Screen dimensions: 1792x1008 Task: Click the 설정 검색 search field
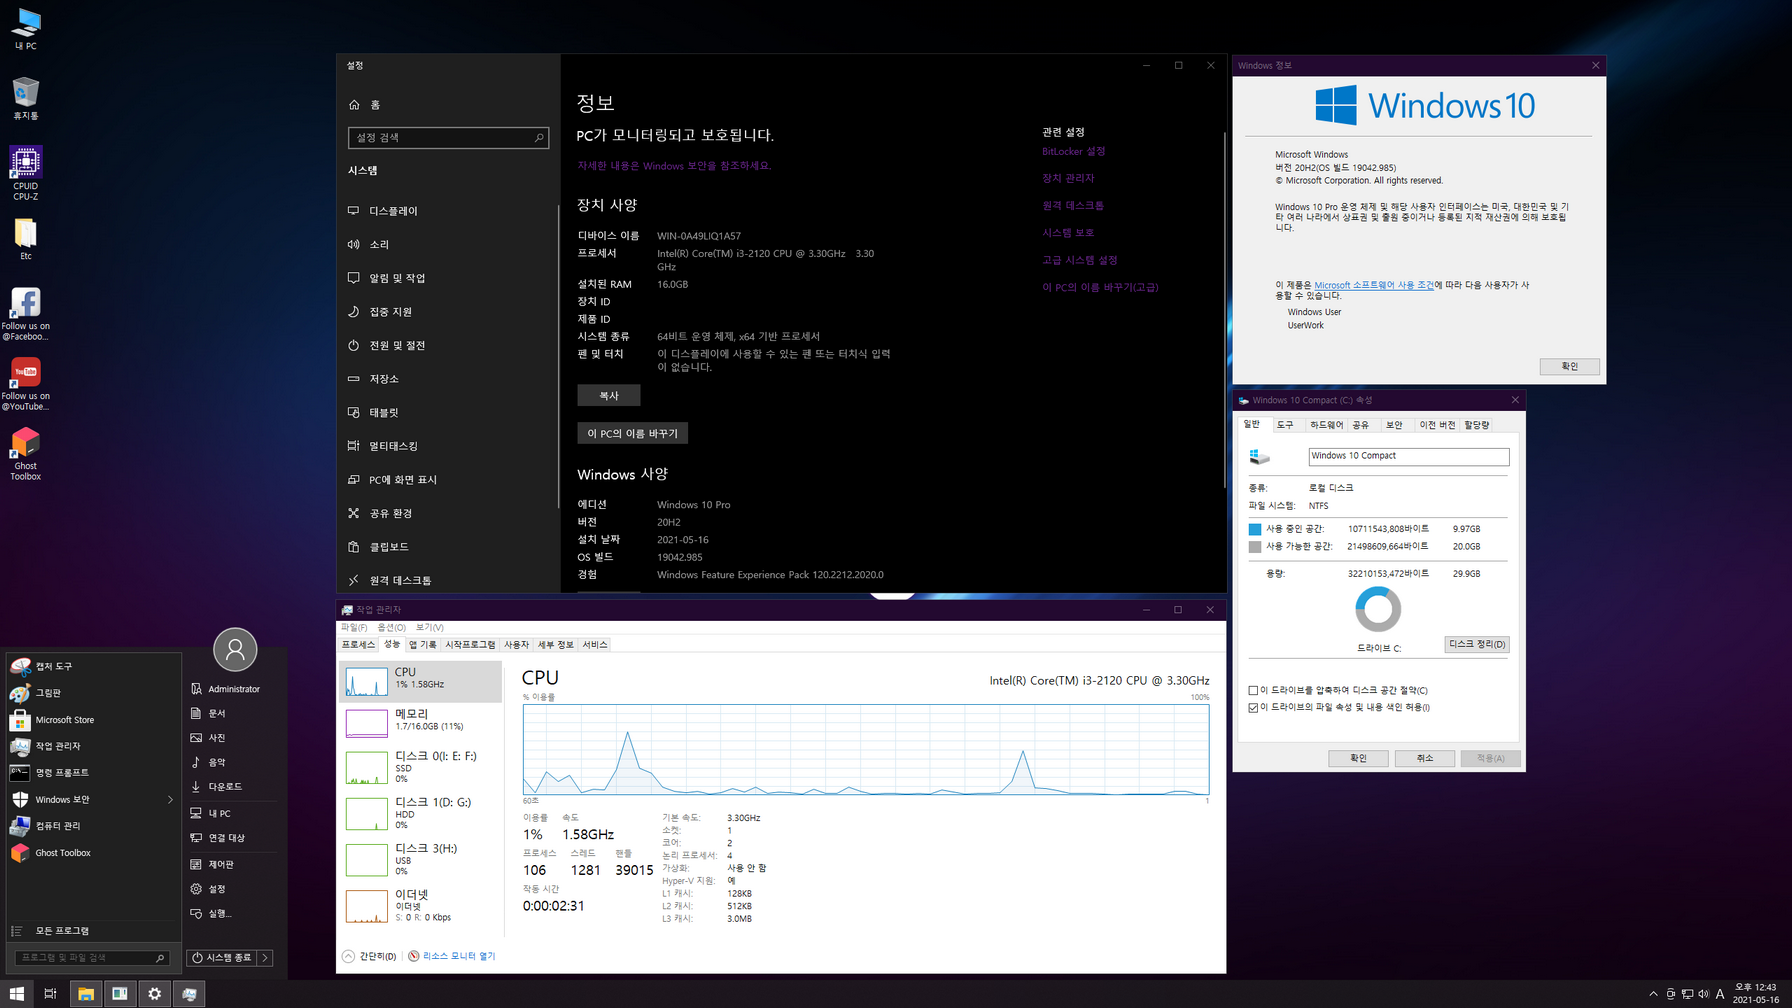click(448, 138)
